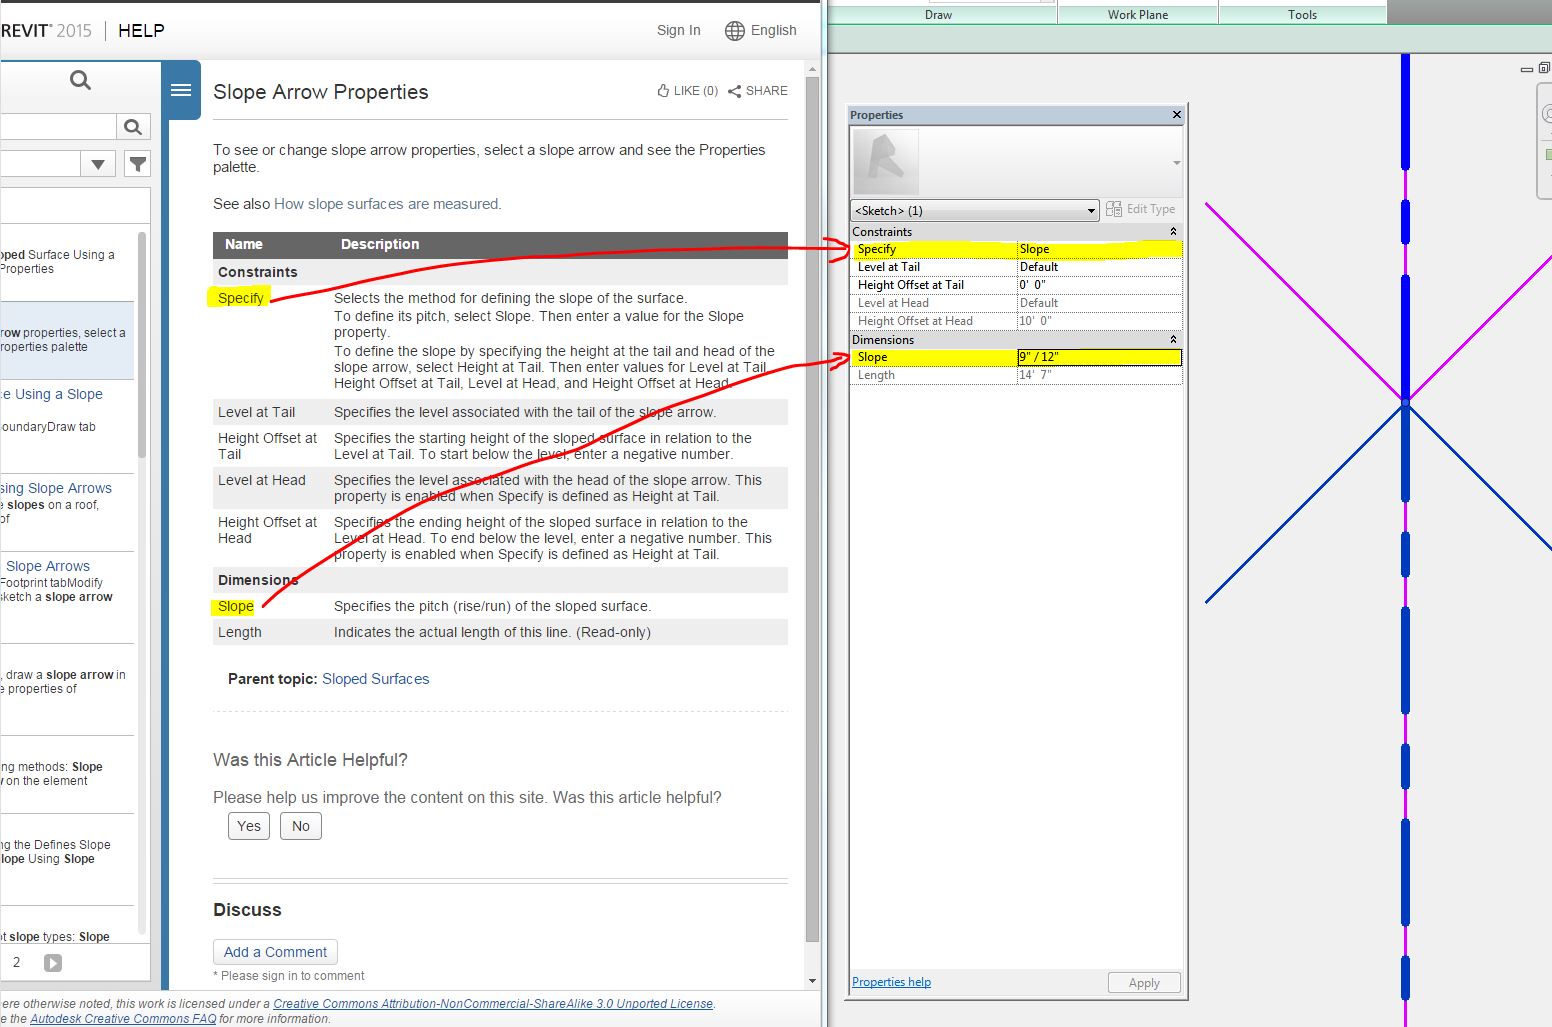Click the element type thumbnail in Properties
The height and width of the screenshot is (1027, 1552).
point(885,162)
